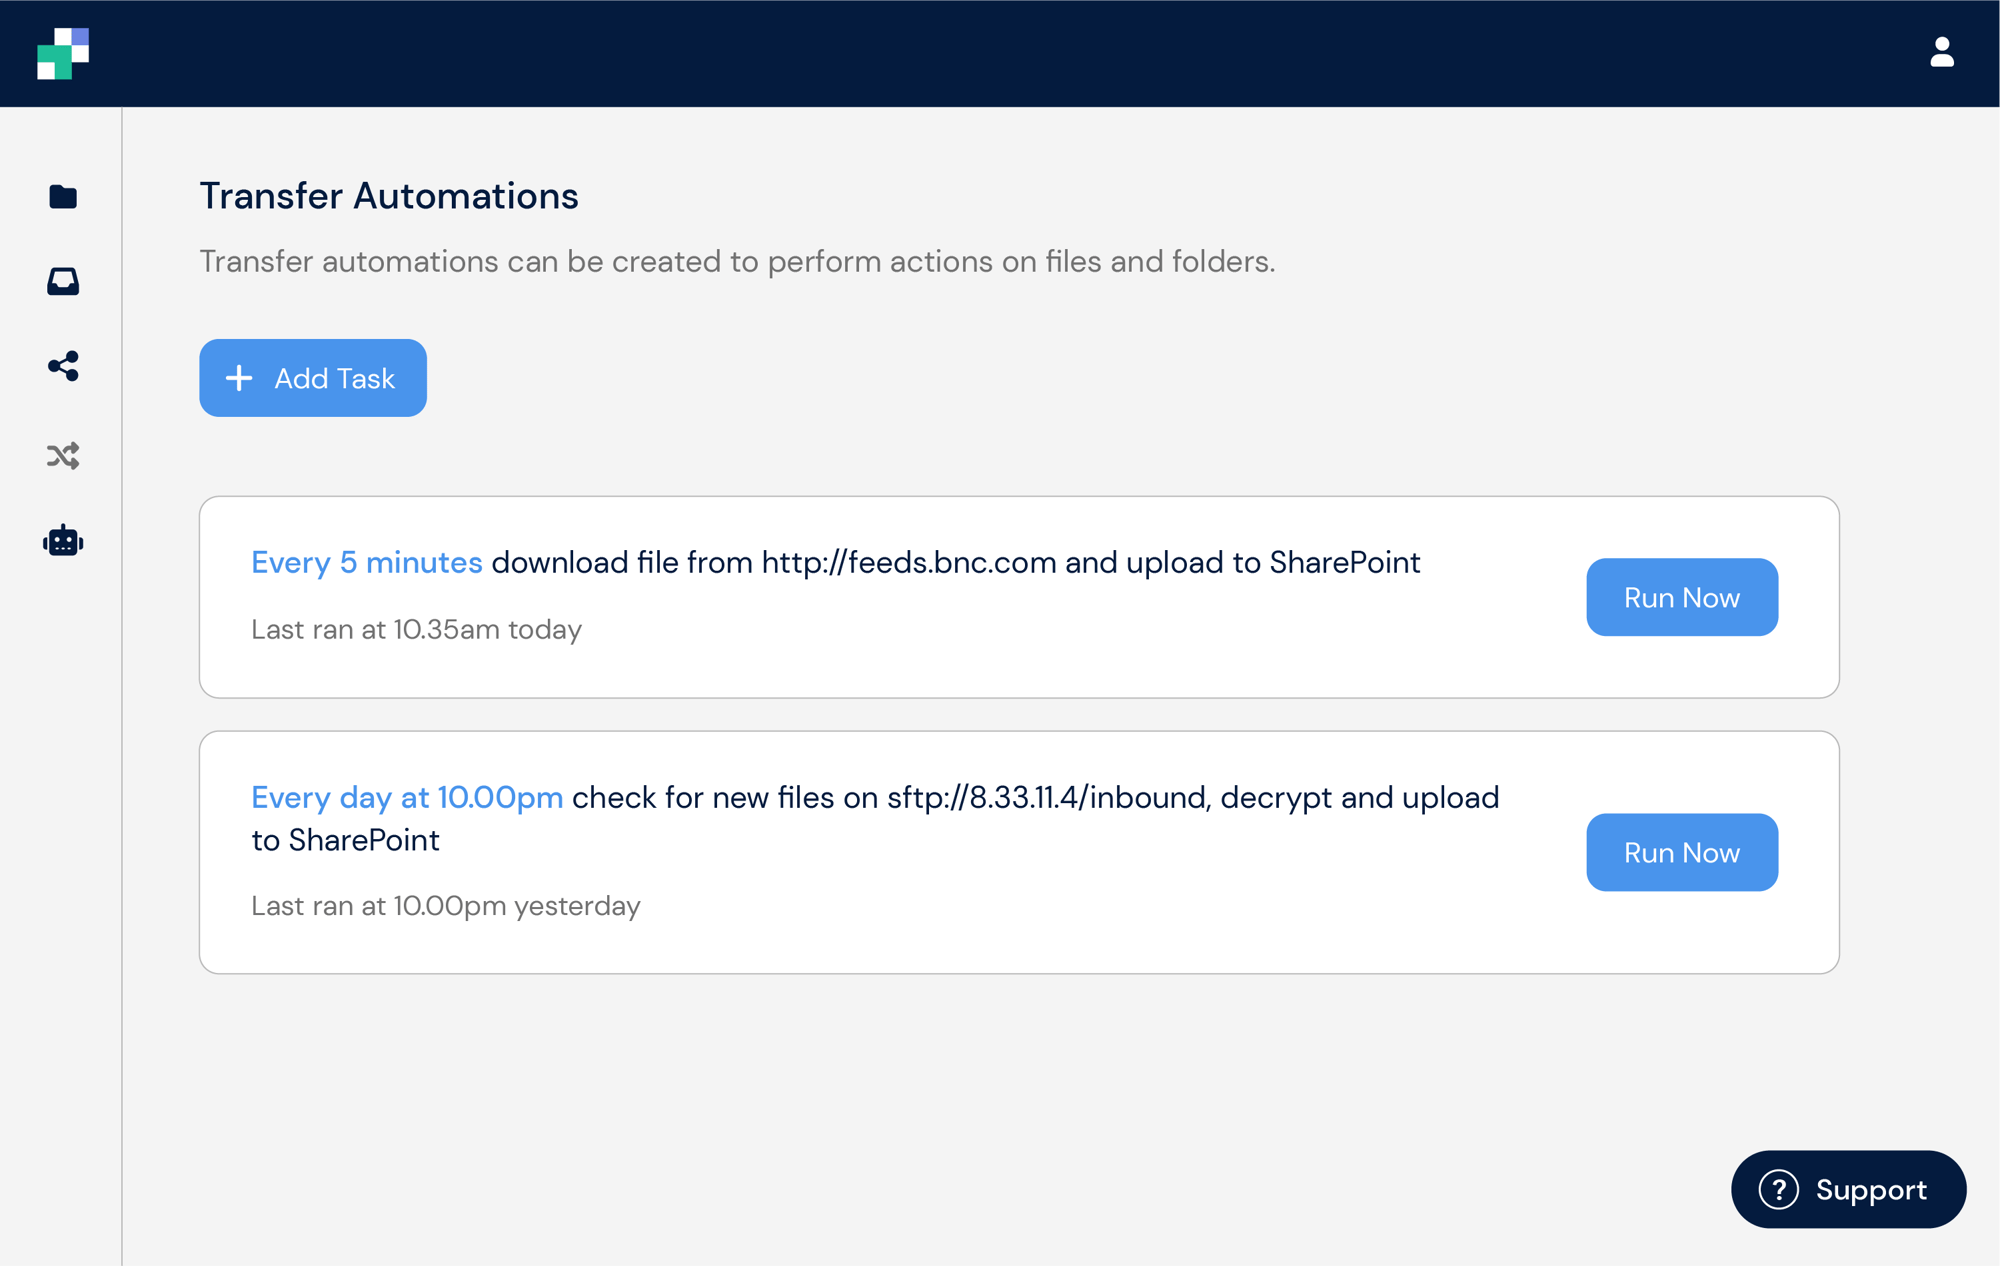Click the app logo in the header
This screenshot has width=2000, height=1266.
[x=63, y=53]
